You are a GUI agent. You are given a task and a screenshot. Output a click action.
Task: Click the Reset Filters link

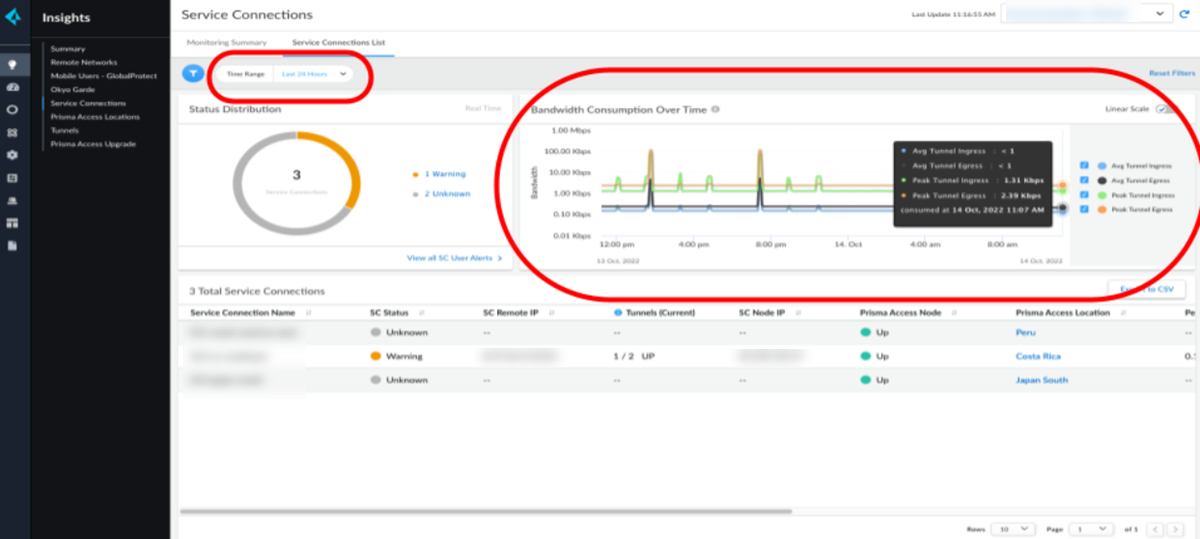[1171, 74]
